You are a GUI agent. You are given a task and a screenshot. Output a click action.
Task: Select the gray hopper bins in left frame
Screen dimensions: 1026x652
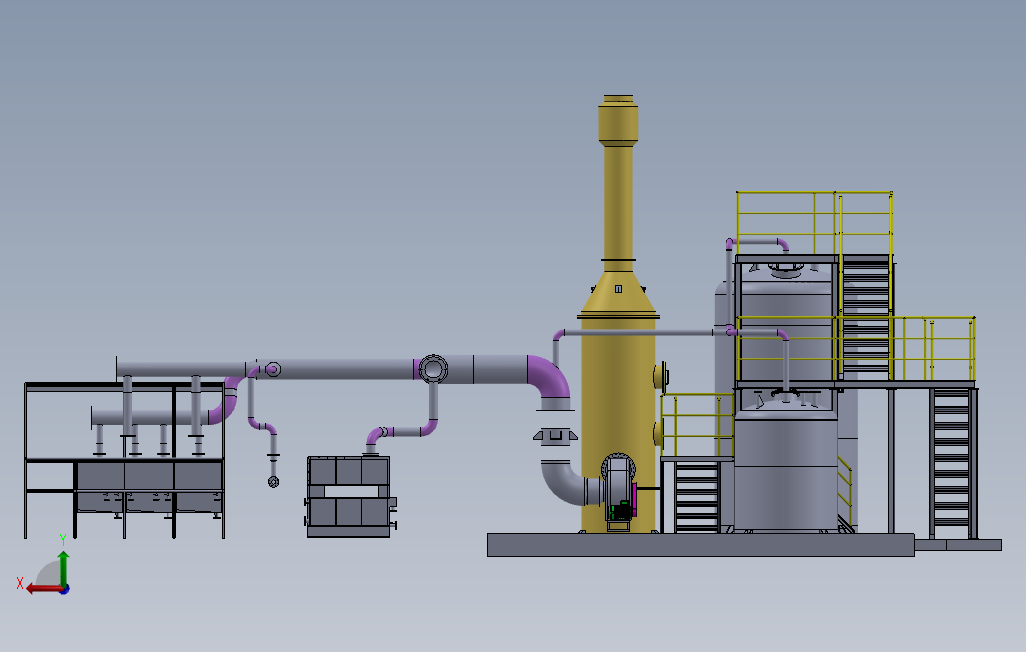pyautogui.click(x=149, y=487)
